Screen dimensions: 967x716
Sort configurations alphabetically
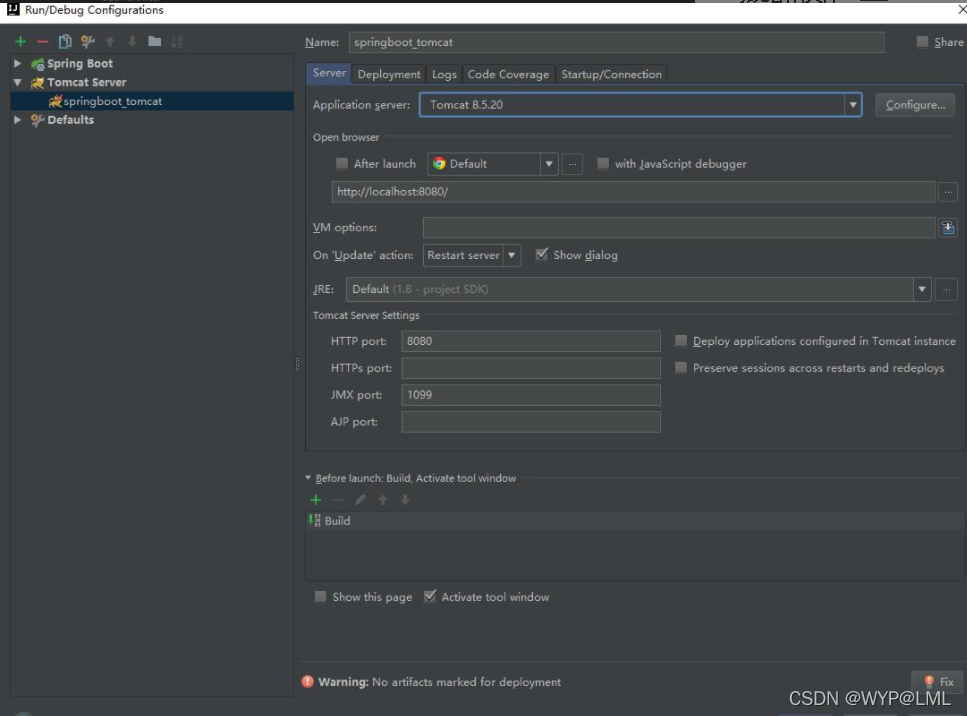[177, 41]
